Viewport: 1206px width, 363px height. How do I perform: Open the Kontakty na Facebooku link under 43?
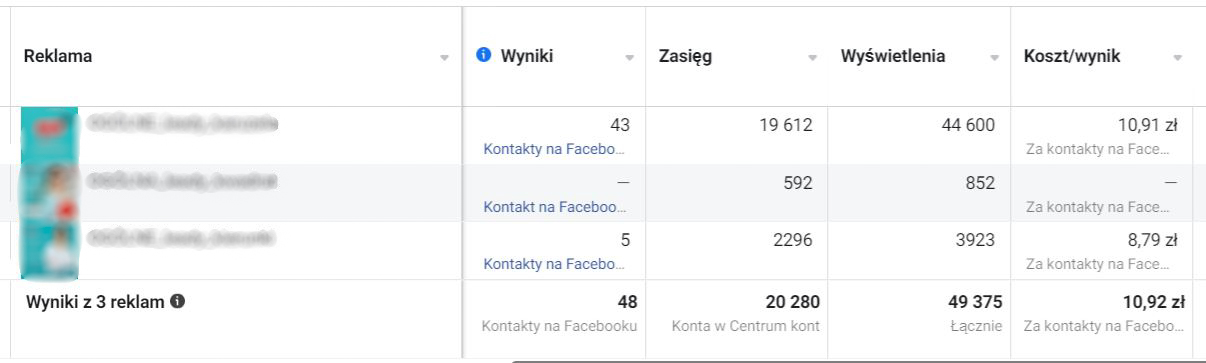point(555,149)
